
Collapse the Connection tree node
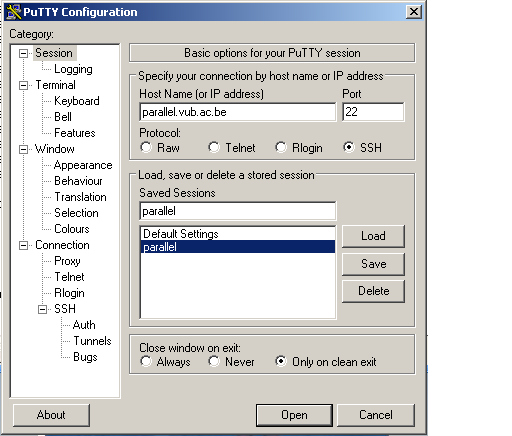click(x=23, y=245)
